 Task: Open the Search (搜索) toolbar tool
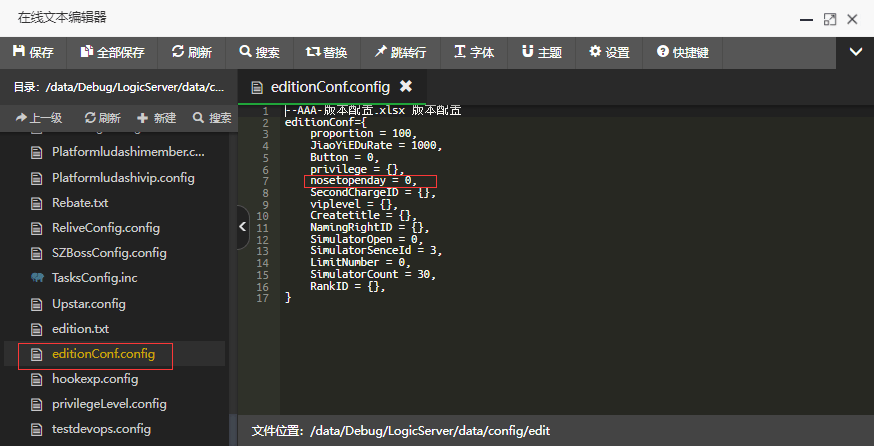coord(259,52)
